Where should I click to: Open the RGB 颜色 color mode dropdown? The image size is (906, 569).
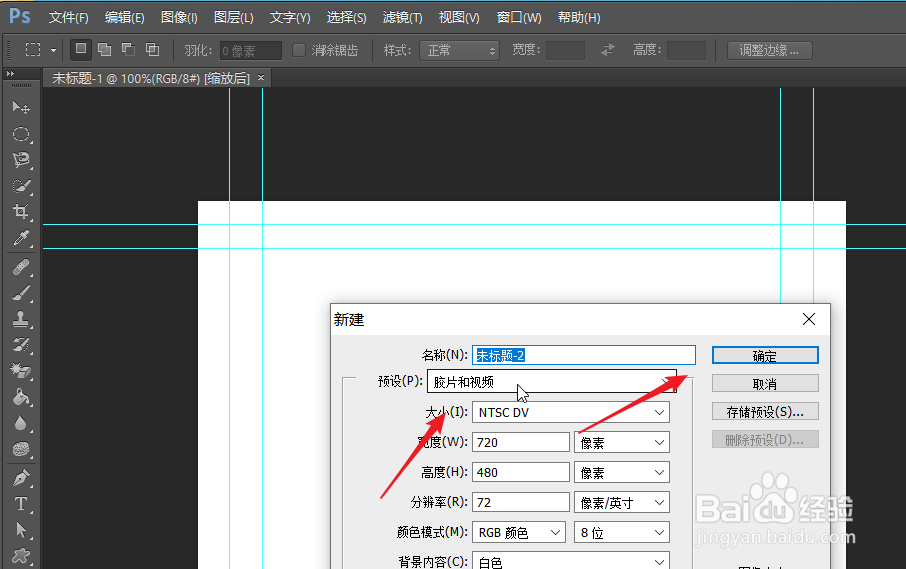point(519,533)
